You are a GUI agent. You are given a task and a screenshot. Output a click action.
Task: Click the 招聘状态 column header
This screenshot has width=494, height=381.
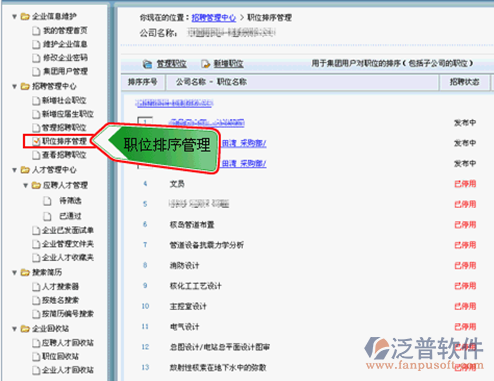464,82
